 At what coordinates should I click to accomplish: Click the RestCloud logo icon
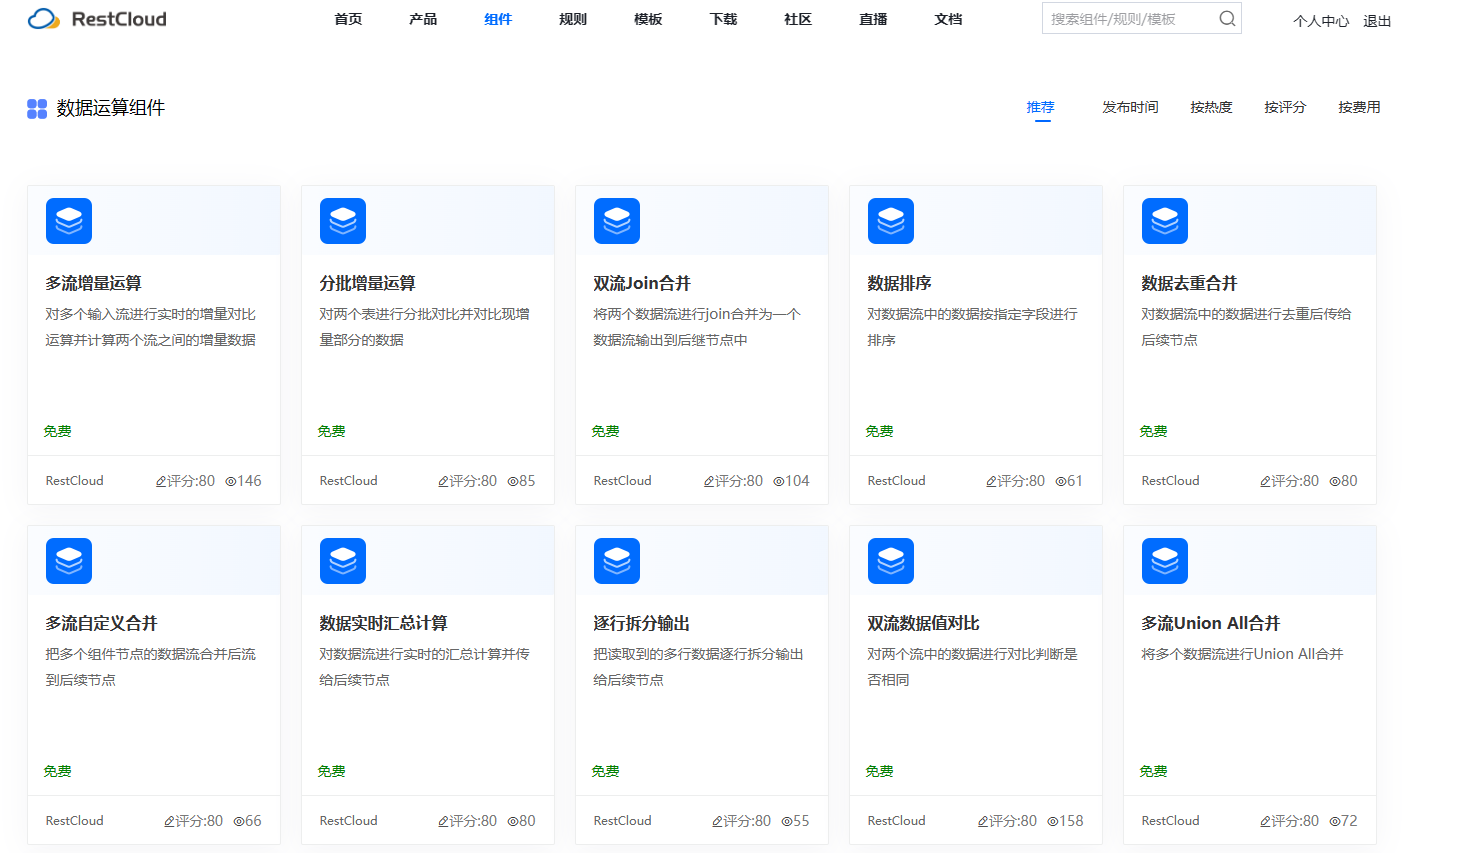tap(44, 19)
